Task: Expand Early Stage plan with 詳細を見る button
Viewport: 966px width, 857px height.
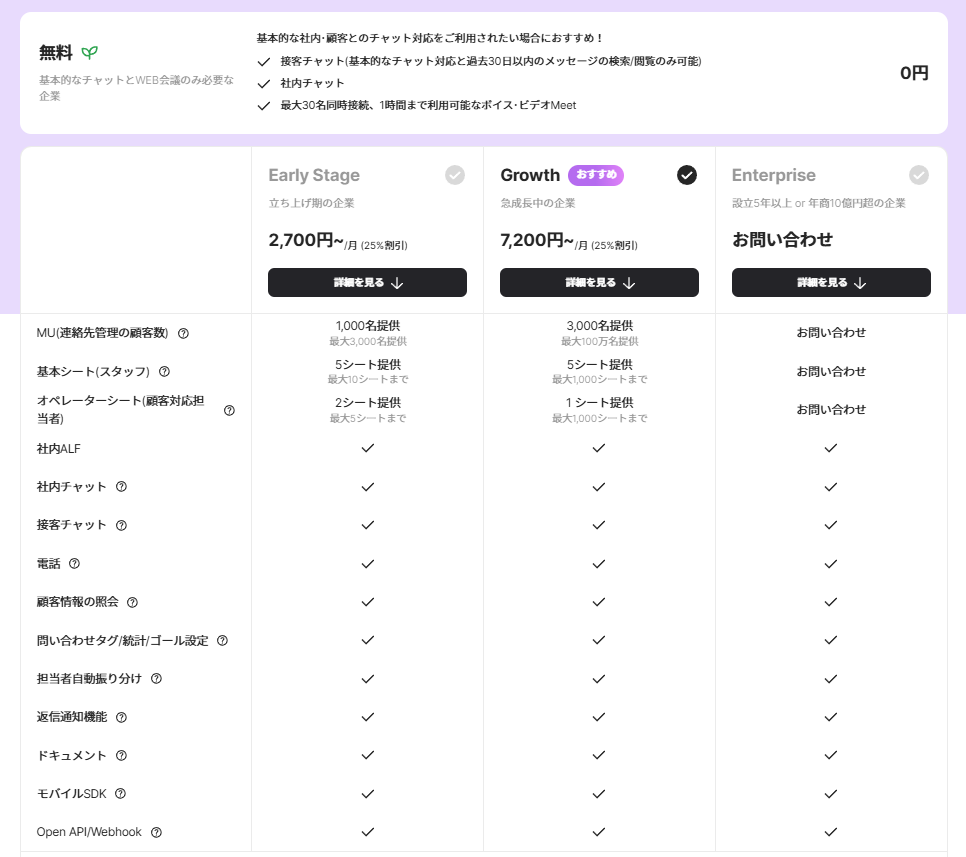Action: point(367,283)
